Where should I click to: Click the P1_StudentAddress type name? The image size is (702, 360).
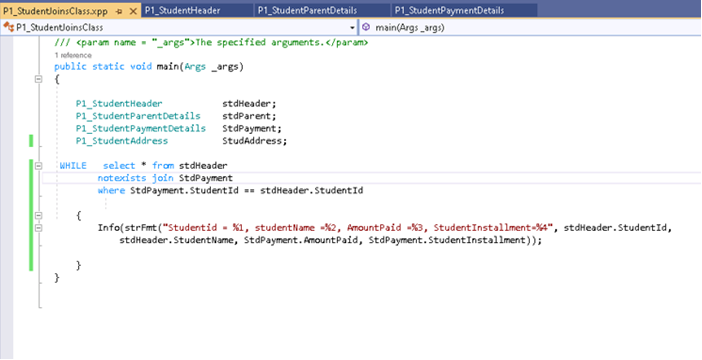(122, 141)
